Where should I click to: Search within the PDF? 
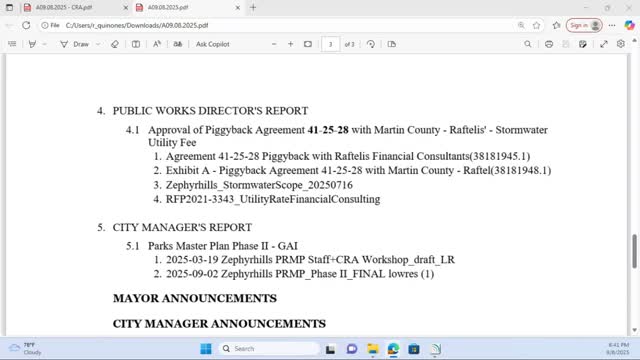pyautogui.click(x=528, y=44)
